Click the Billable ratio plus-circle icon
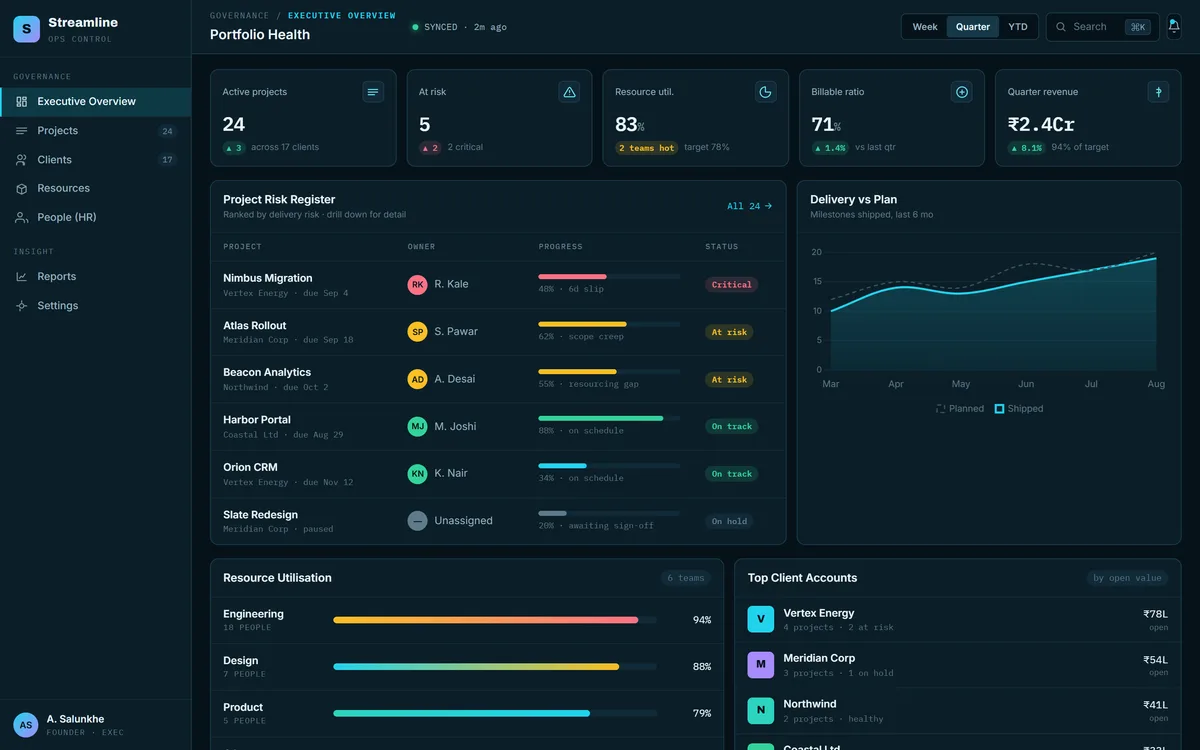 [962, 92]
